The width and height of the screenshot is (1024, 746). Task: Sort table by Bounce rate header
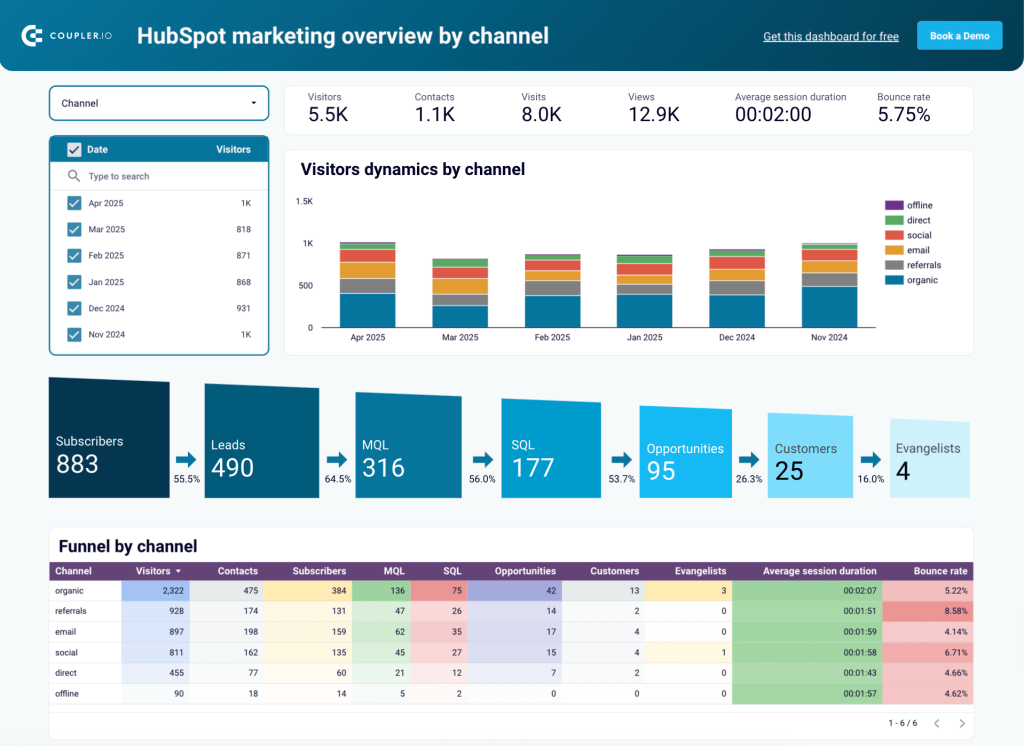click(940, 571)
